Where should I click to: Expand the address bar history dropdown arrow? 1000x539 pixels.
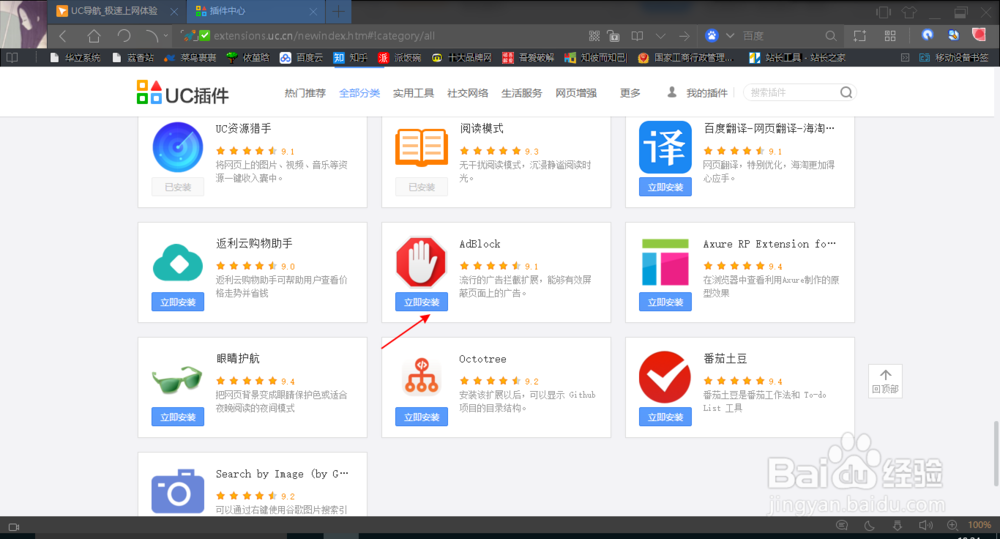coord(661,36)
